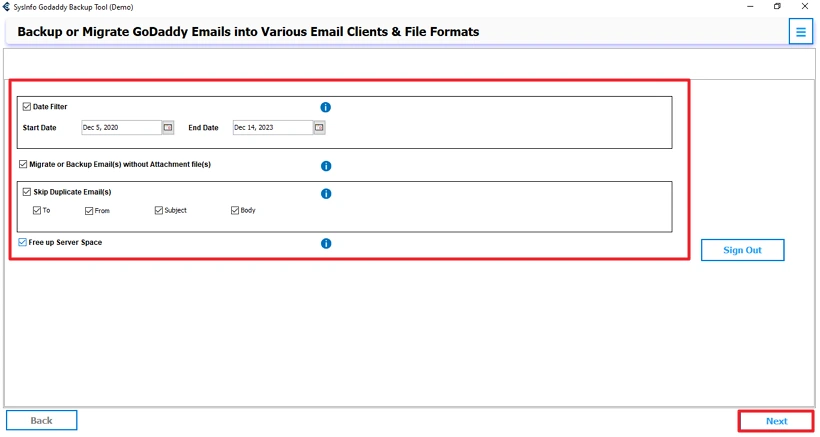This screenshot has height=437, width=820.
Task: Uncheck the Body duplicate criterion
Action: 235,210
